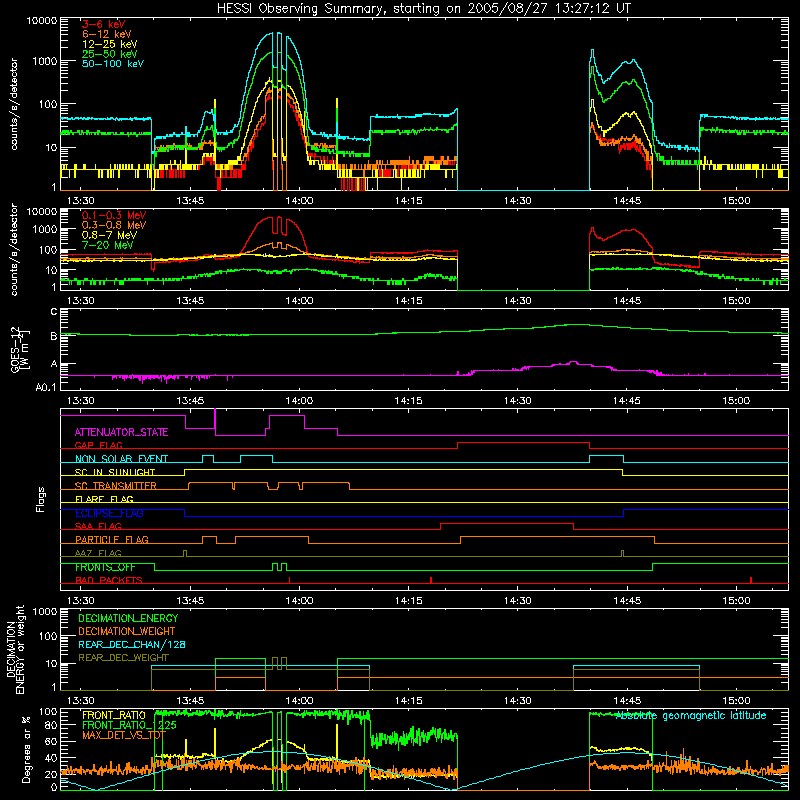Click the C class tick on GOES axis

point(54,312)
